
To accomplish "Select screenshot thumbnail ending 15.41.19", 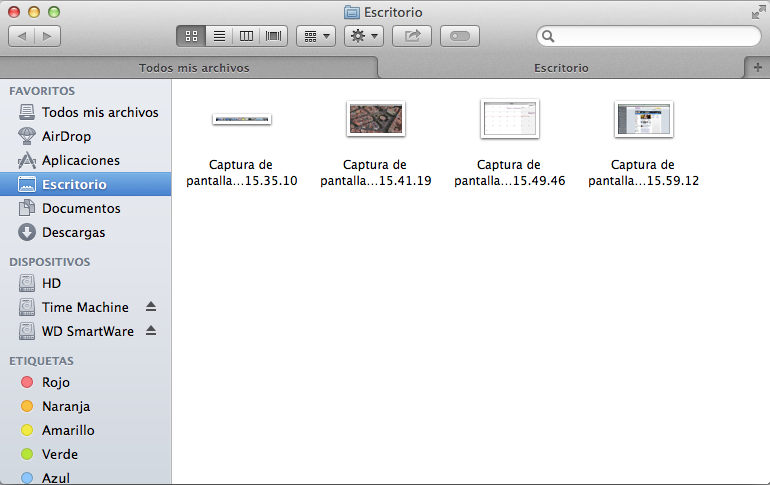I will click(x=376, y=119).
